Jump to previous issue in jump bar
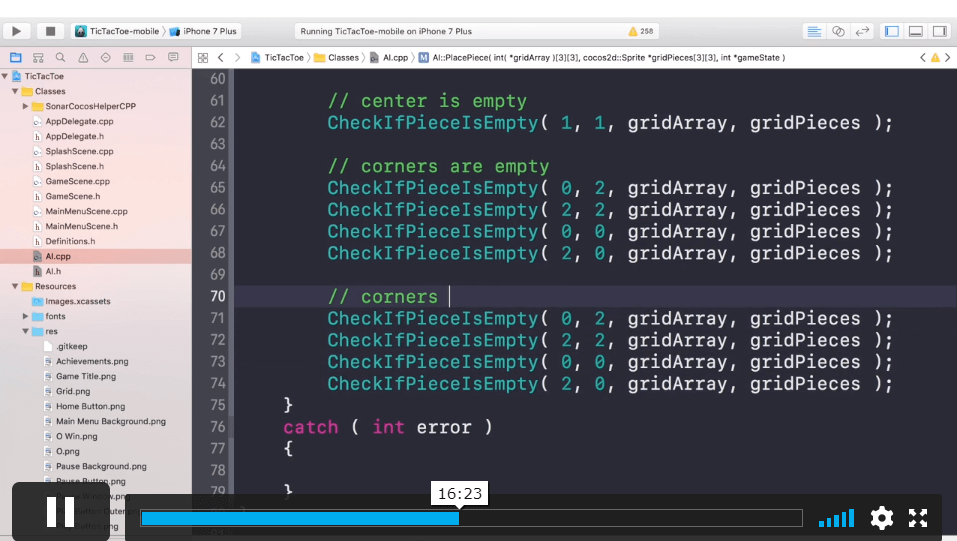The height and width of the screenshot is (541, 957). (922, 57)
